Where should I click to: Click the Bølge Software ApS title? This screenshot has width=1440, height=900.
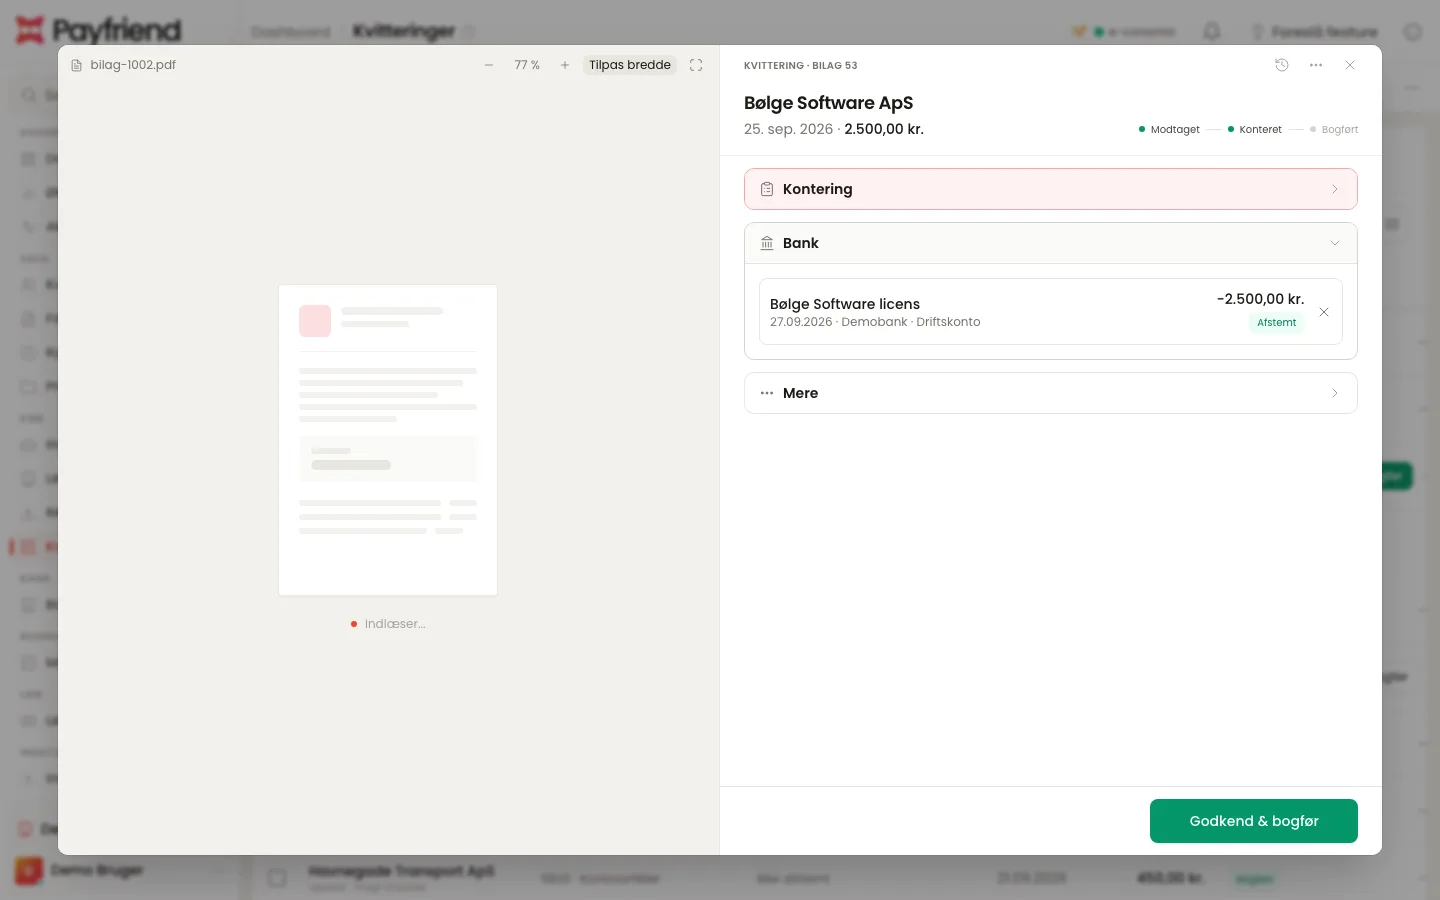tap(828, 103)
